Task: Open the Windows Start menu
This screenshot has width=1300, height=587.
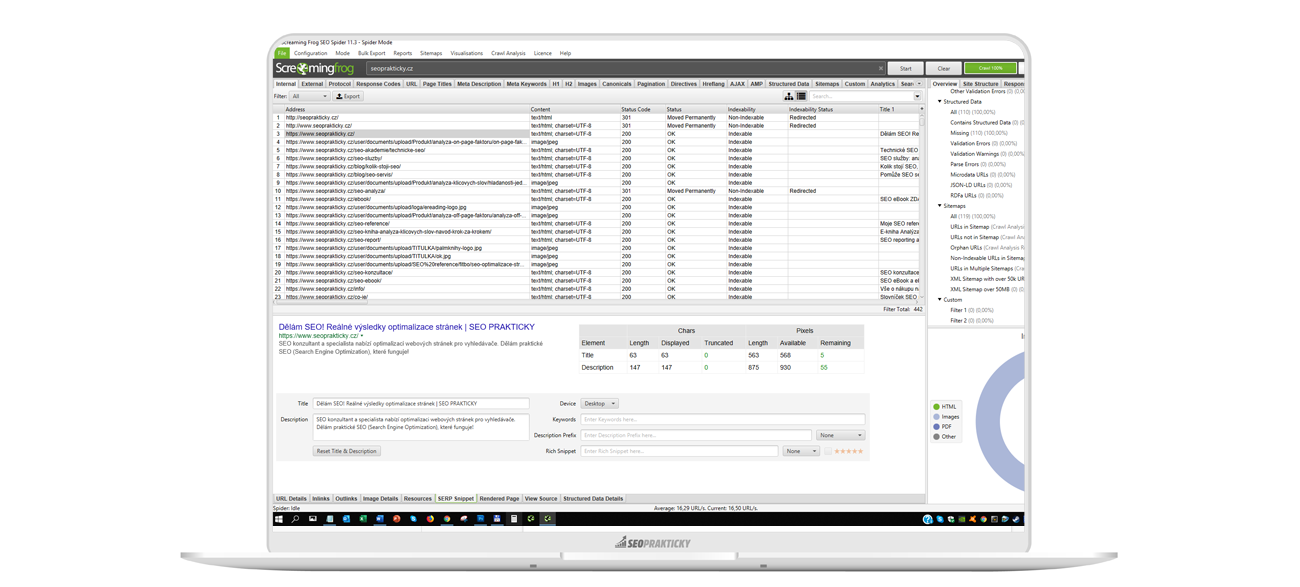Action: pos(279,519)
